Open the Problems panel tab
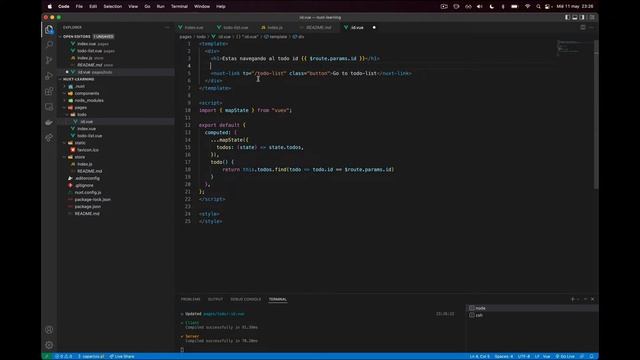The width and height of the screenshot is (640, 360). click(x=191, y=299)
